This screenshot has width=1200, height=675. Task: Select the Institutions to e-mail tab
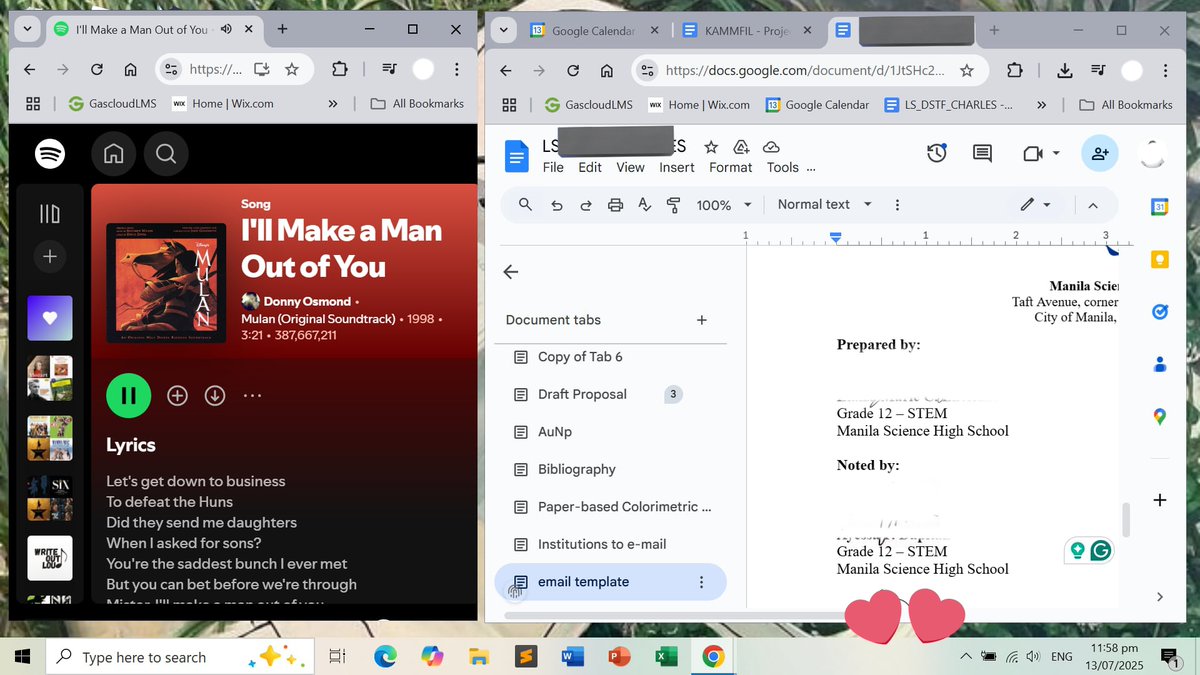tap(610, 544)
